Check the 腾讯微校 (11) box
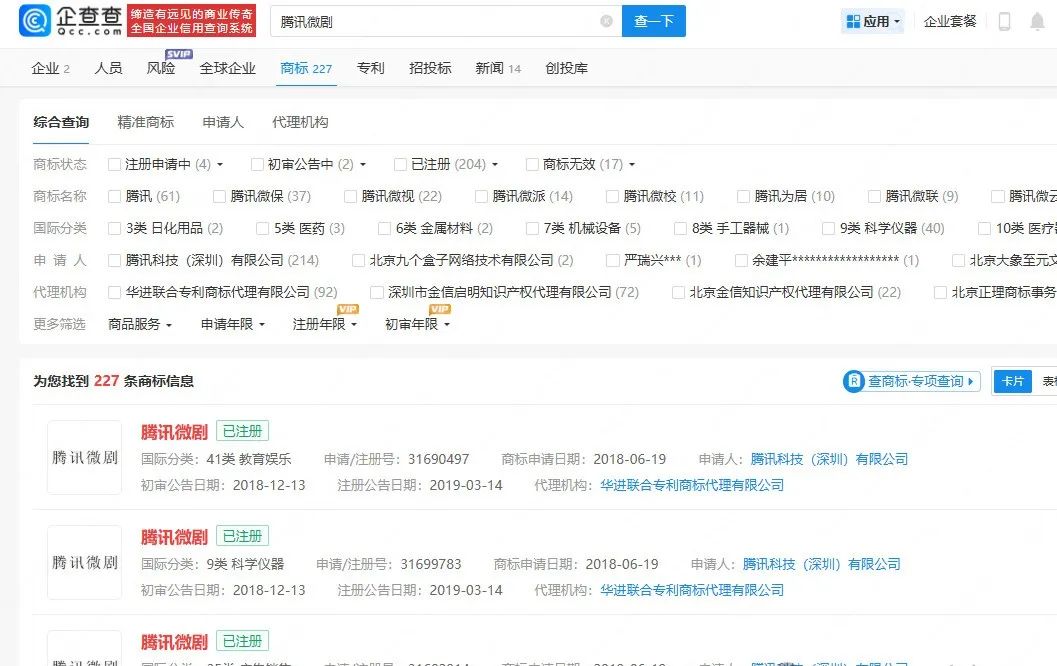This screenshot has width=1057, height=666. point(612,196)
